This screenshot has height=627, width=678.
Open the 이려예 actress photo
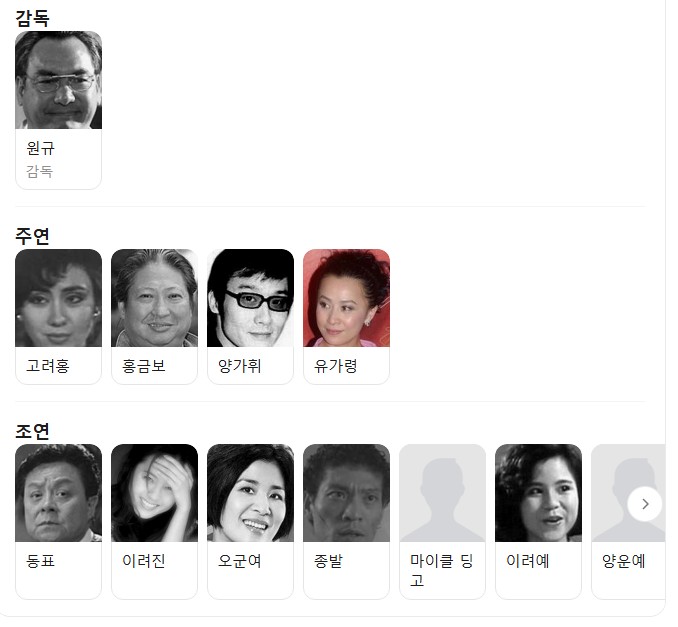(x=538, y=493)
